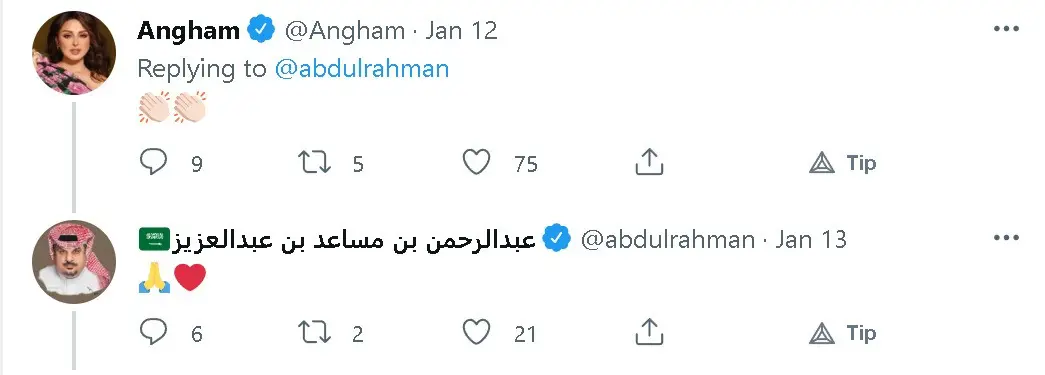Open Angham's display name link
Image resolution: width=1045 pixels, height=375 pixels.
(x=189, y=31)
